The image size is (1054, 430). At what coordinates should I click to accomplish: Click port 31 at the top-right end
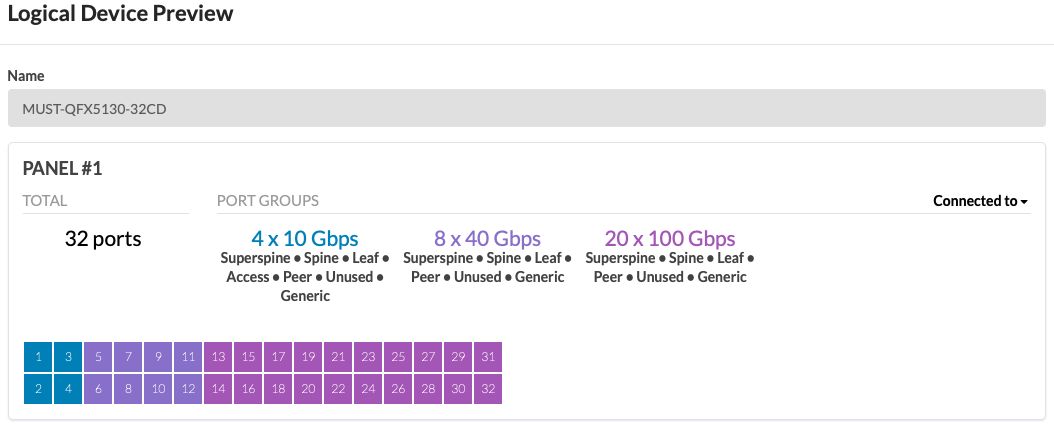click(x=488, y=357)
